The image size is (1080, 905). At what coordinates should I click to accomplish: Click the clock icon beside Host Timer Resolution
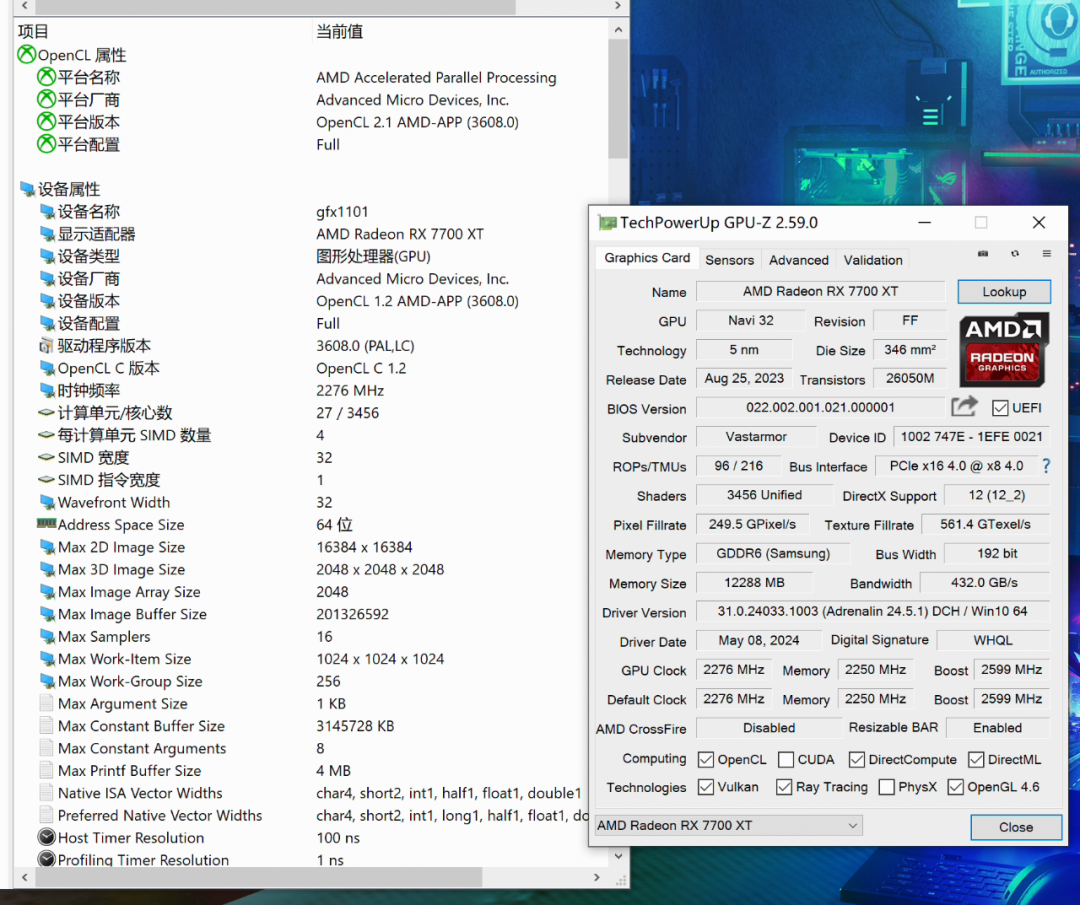pos(46,838)
